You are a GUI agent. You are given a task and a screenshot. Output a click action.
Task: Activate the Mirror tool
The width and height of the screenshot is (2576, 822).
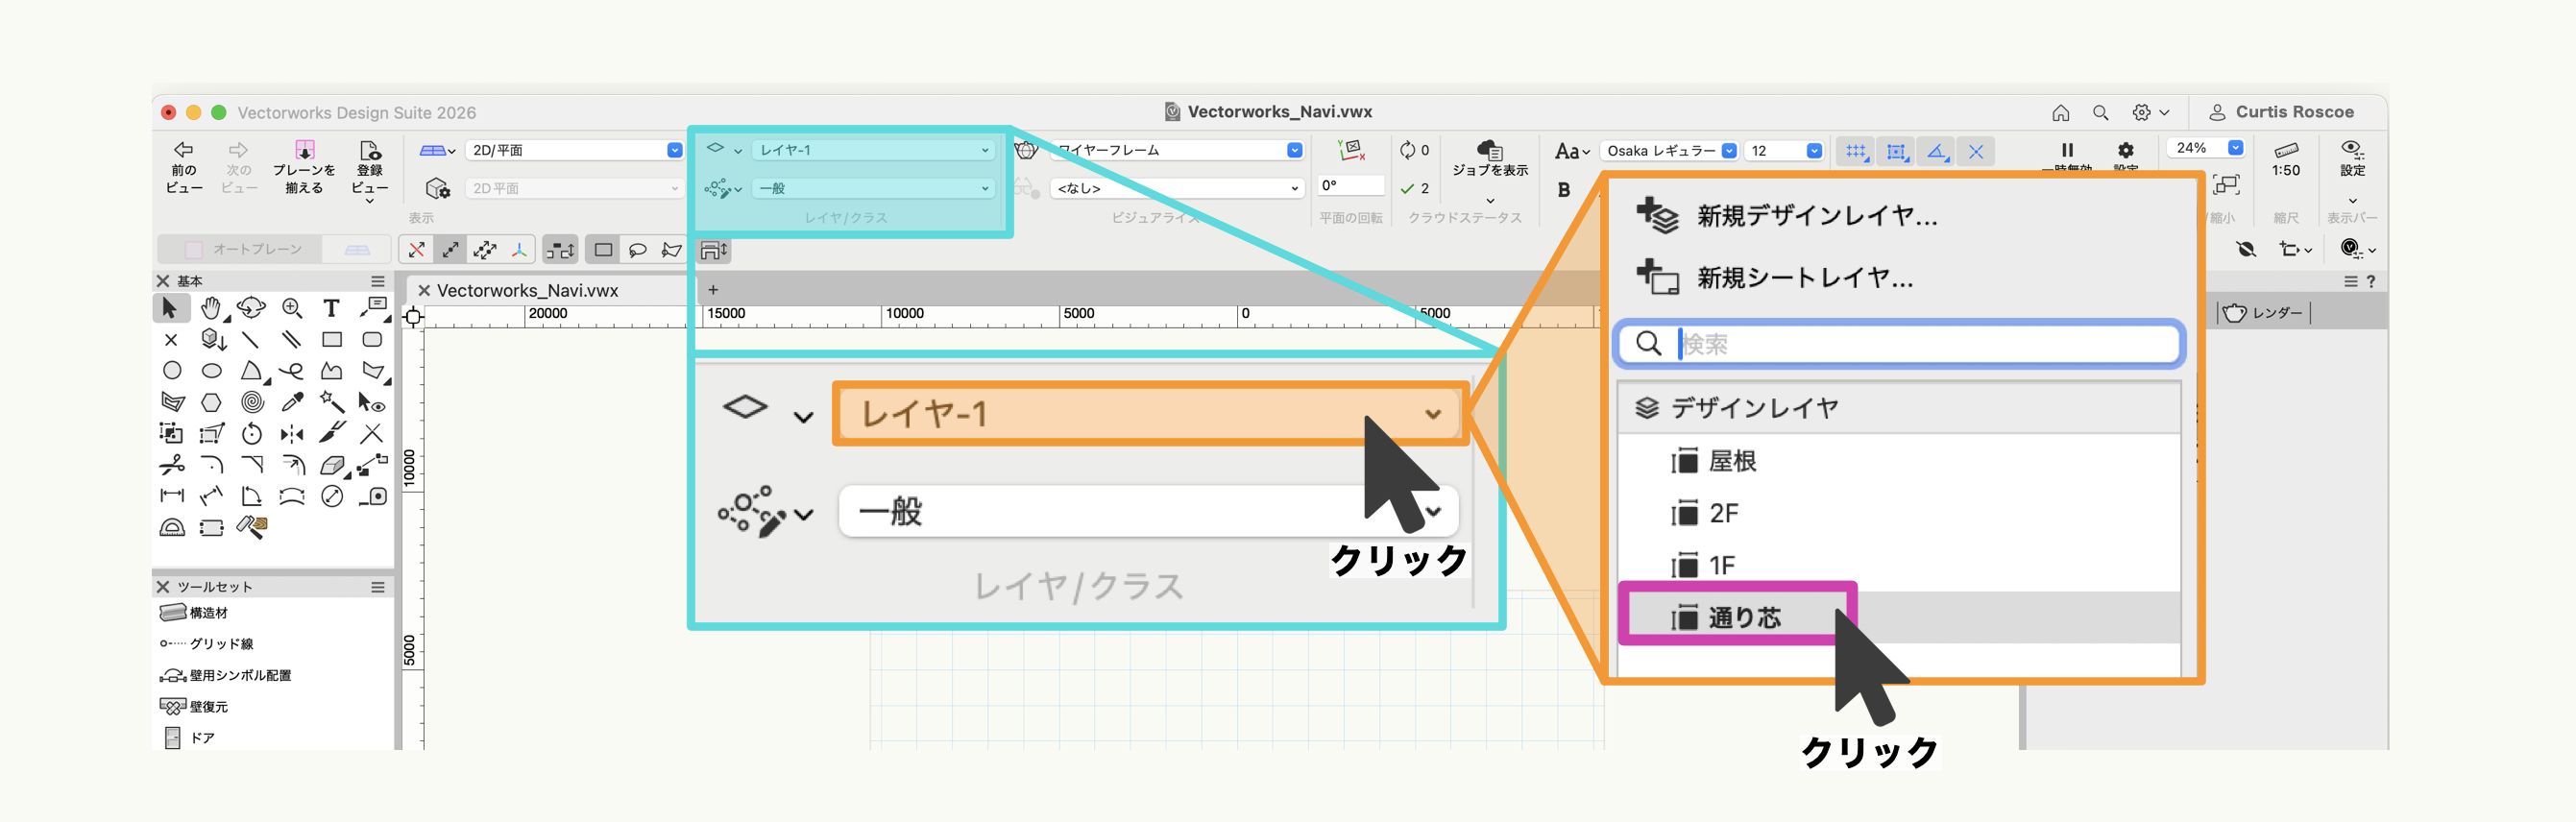[292, 434]
